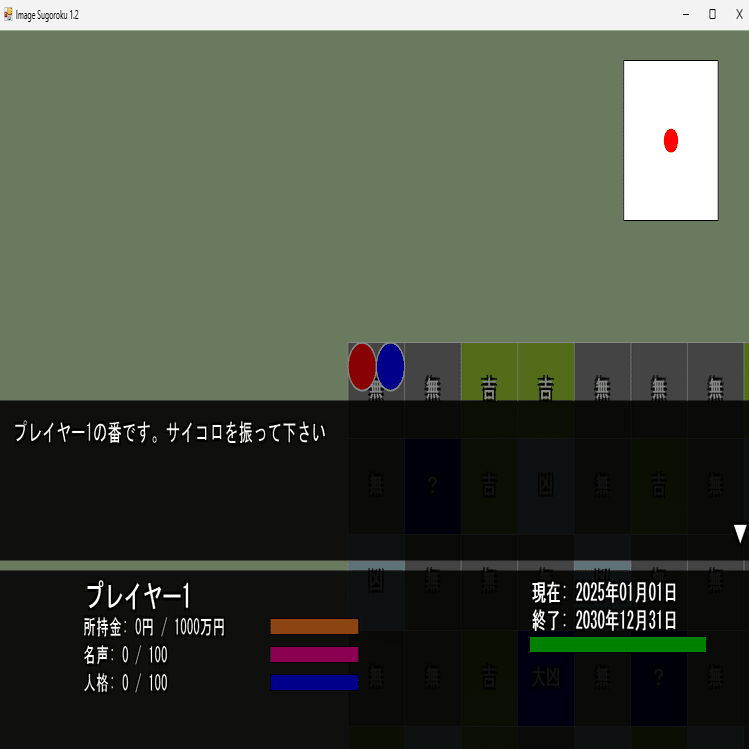The image size is (749, 749).
Task: Click the green time progress bar
Action: coord(618,644)
